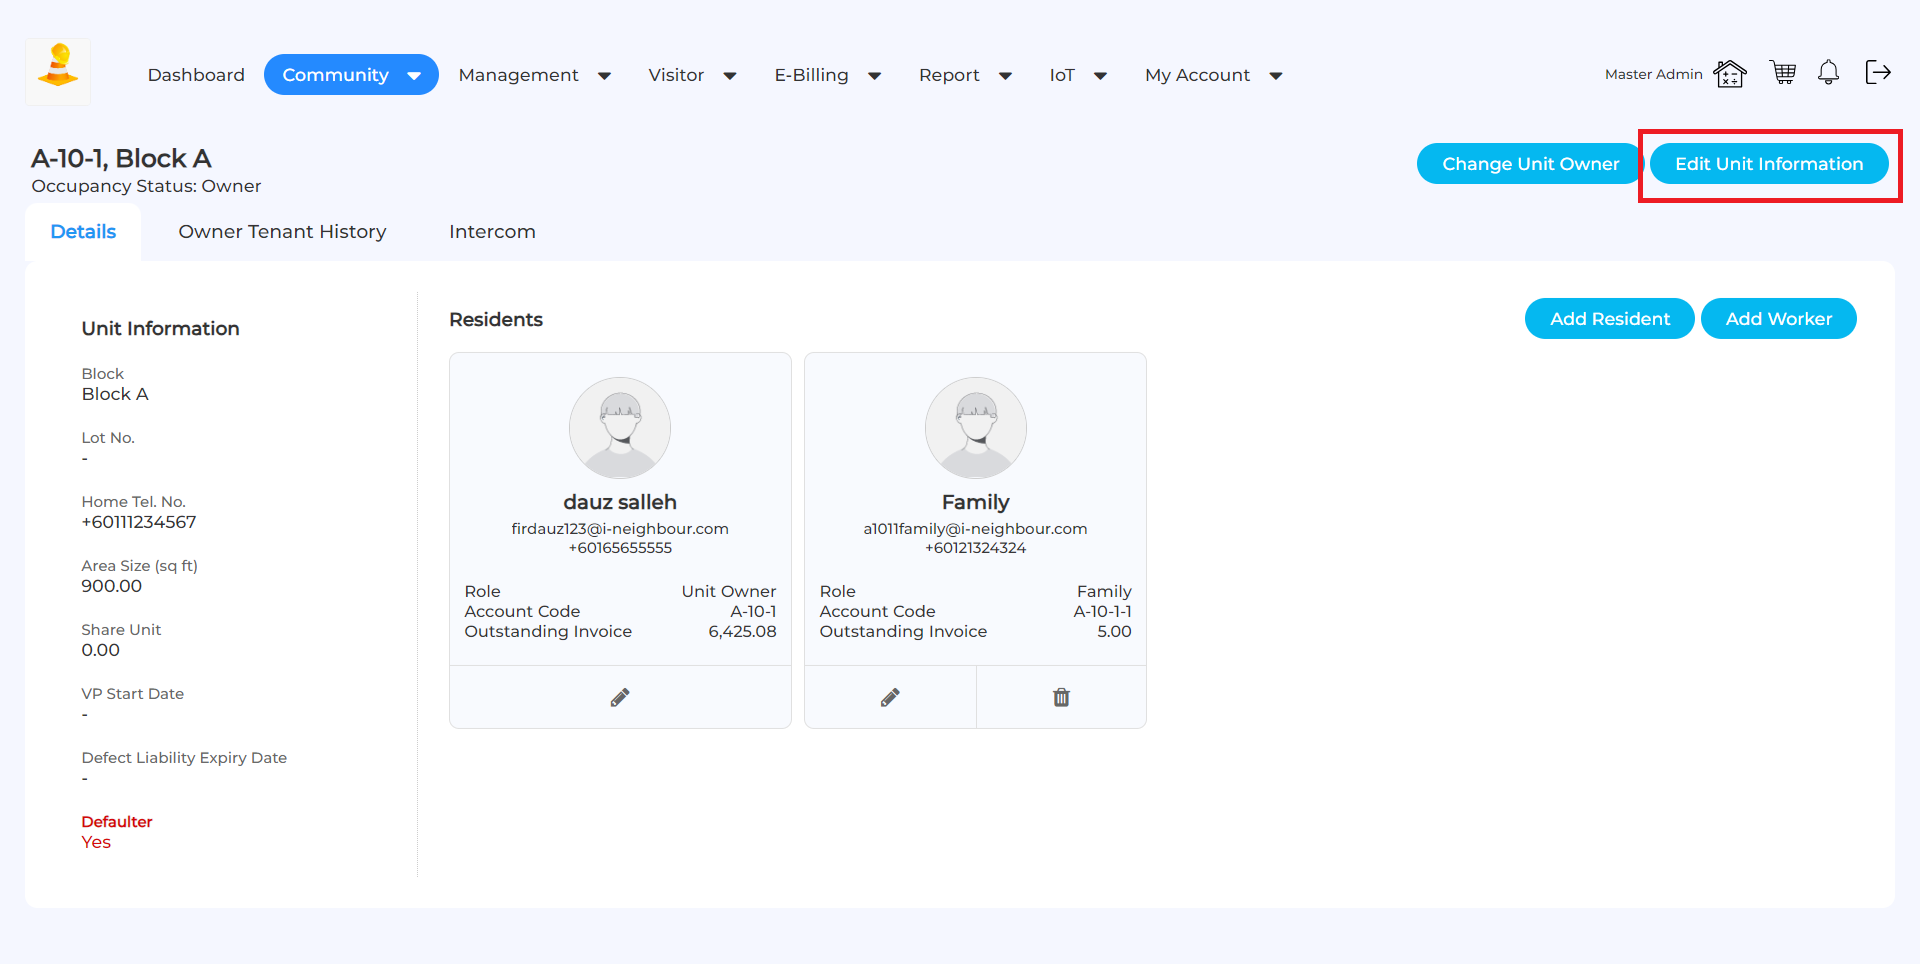1920x964 pixels.
Task: Go to the Dashboard menu item
Action: [x=196, y=75]
